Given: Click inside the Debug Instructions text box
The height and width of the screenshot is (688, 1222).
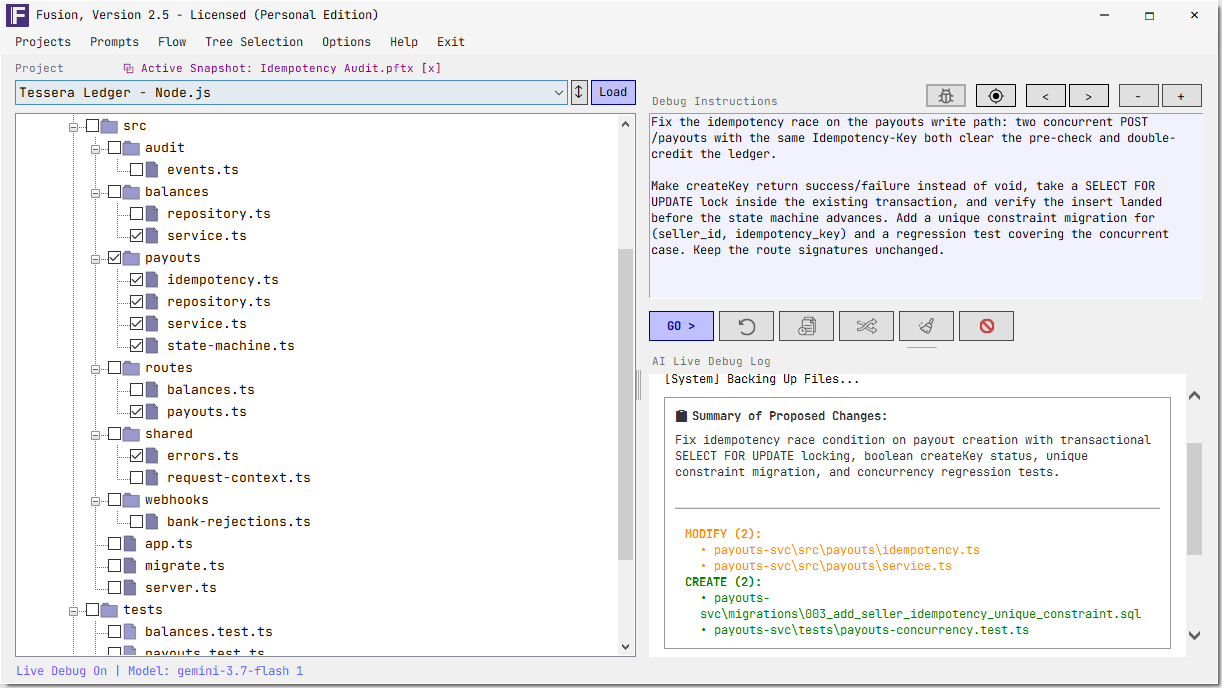Looking at the screenshot, I should (926, 205).
